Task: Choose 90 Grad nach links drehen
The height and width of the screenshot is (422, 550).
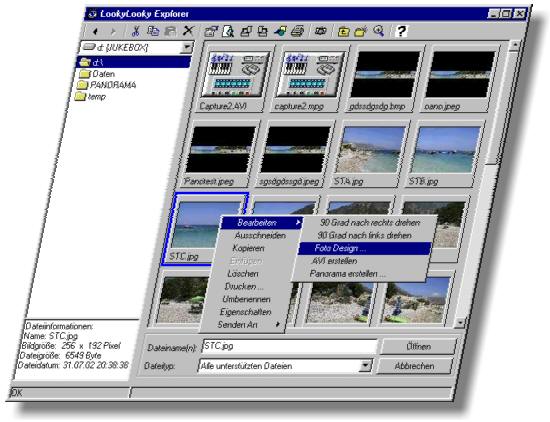Action: 364,235
